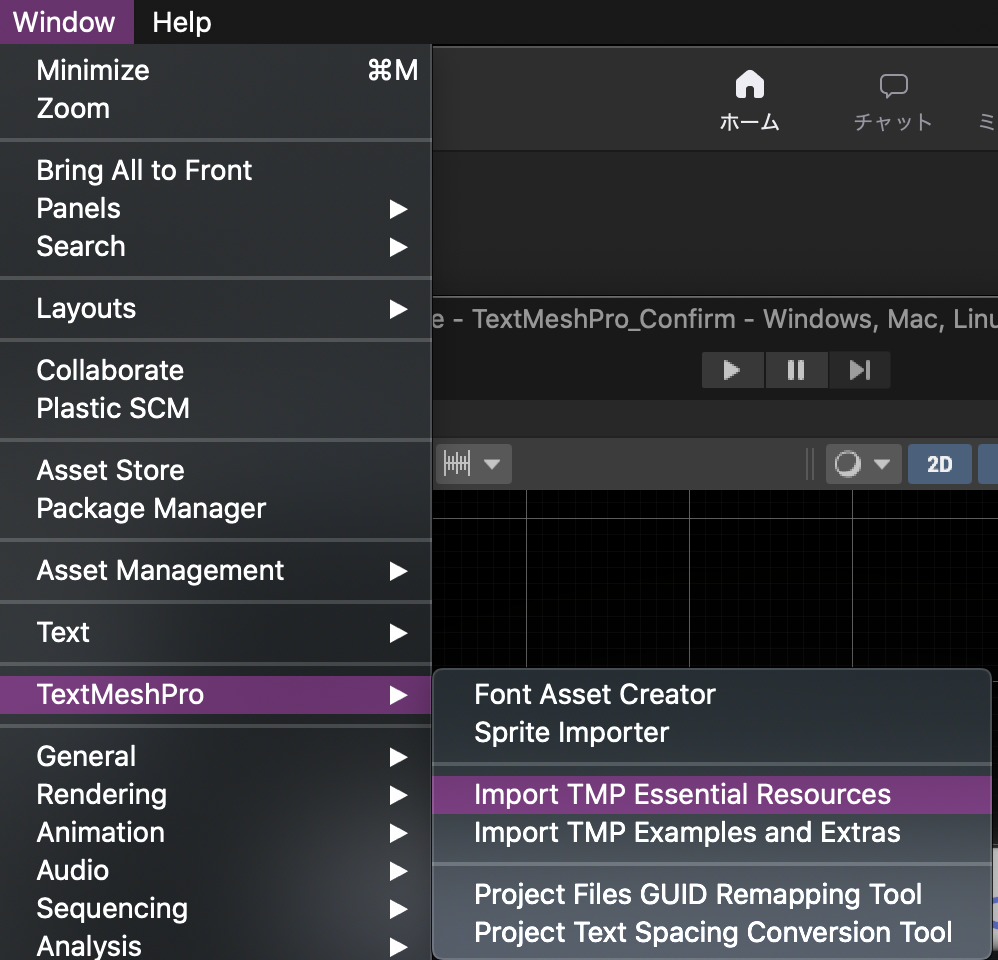Open Font Asset Creator

[x=712, y=694]
